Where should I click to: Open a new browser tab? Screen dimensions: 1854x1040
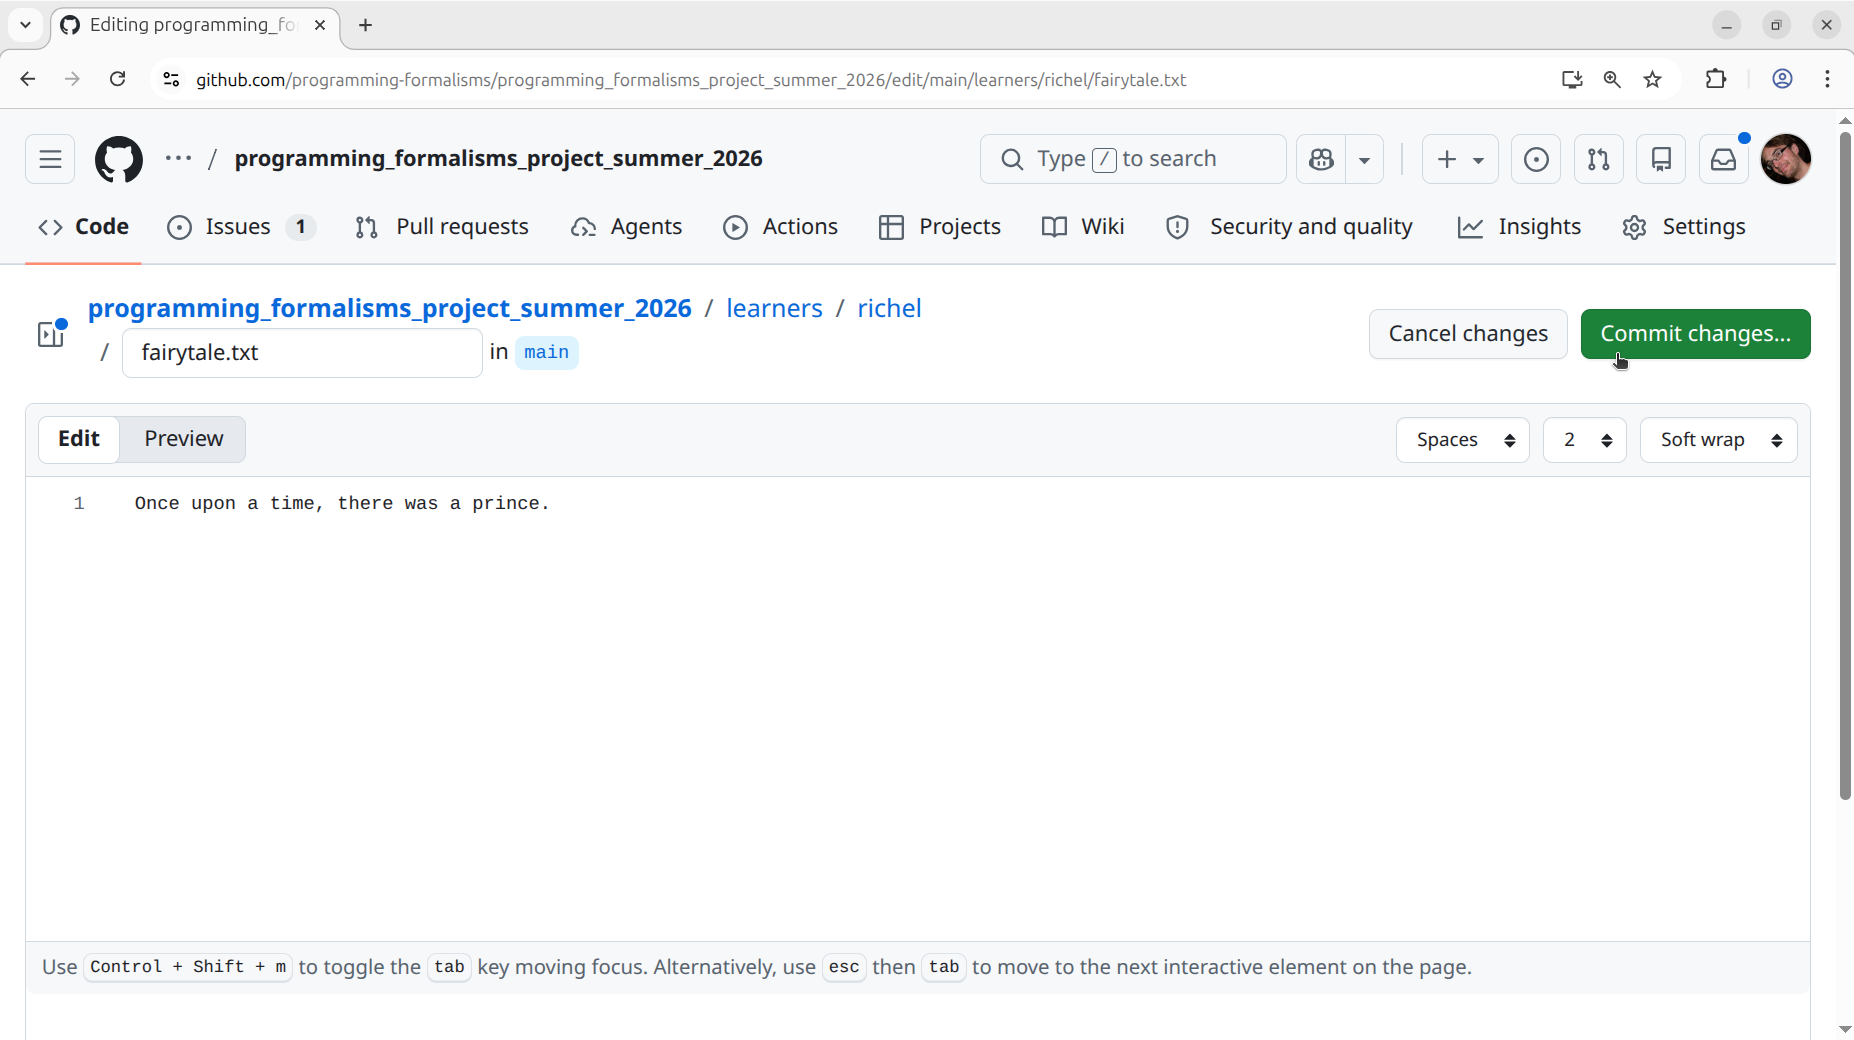tap(366, 25)
